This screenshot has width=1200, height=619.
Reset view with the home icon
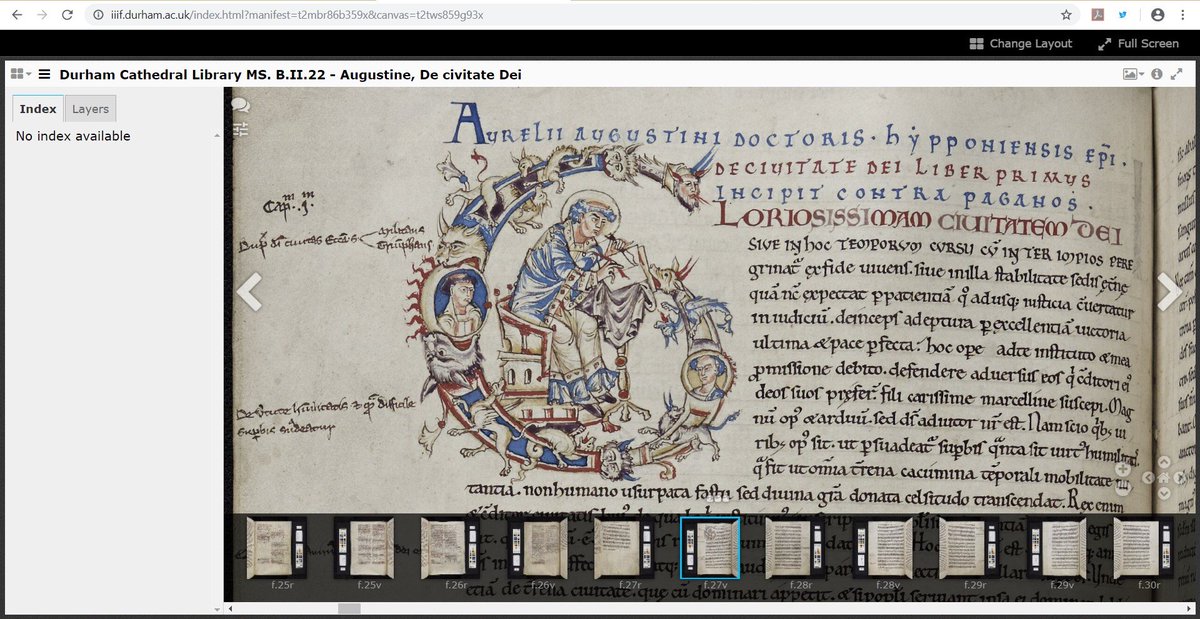(1164, 478)
